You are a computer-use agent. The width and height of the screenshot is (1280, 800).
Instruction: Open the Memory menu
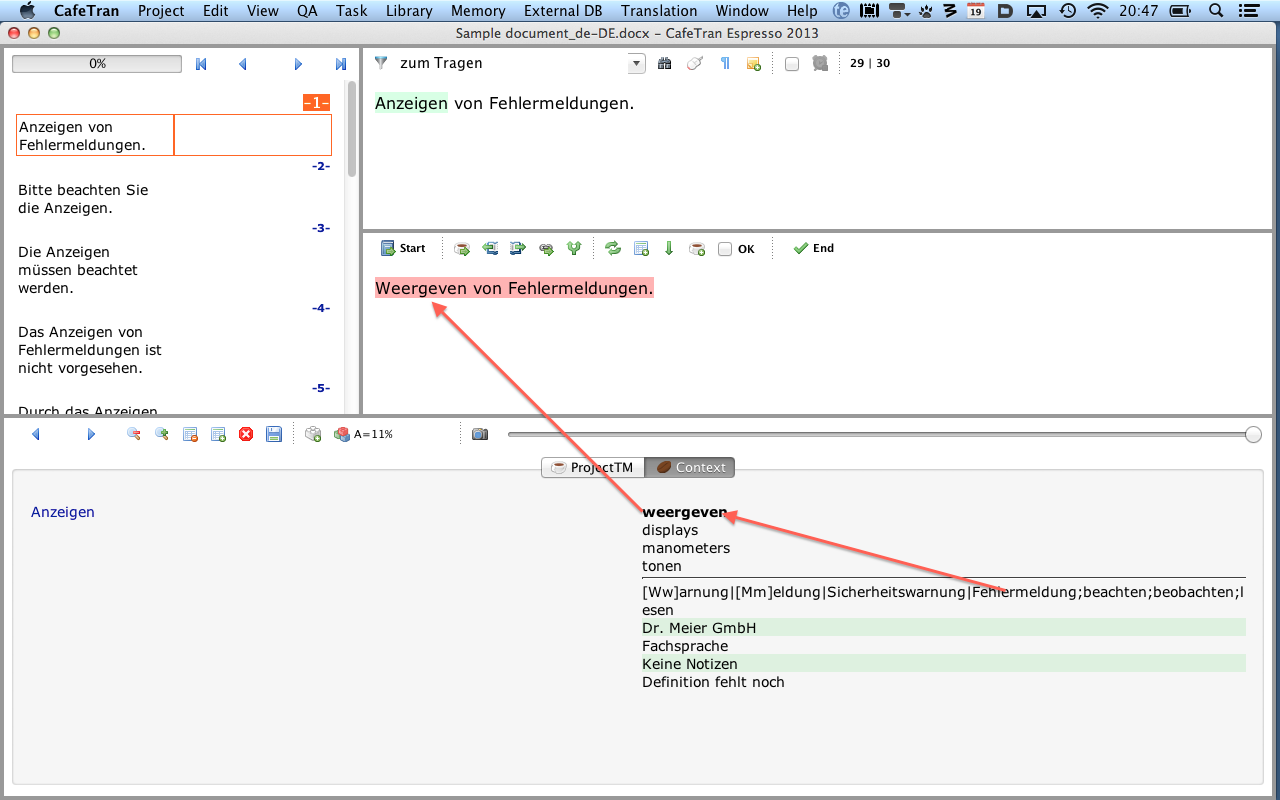tap(477, 11)
